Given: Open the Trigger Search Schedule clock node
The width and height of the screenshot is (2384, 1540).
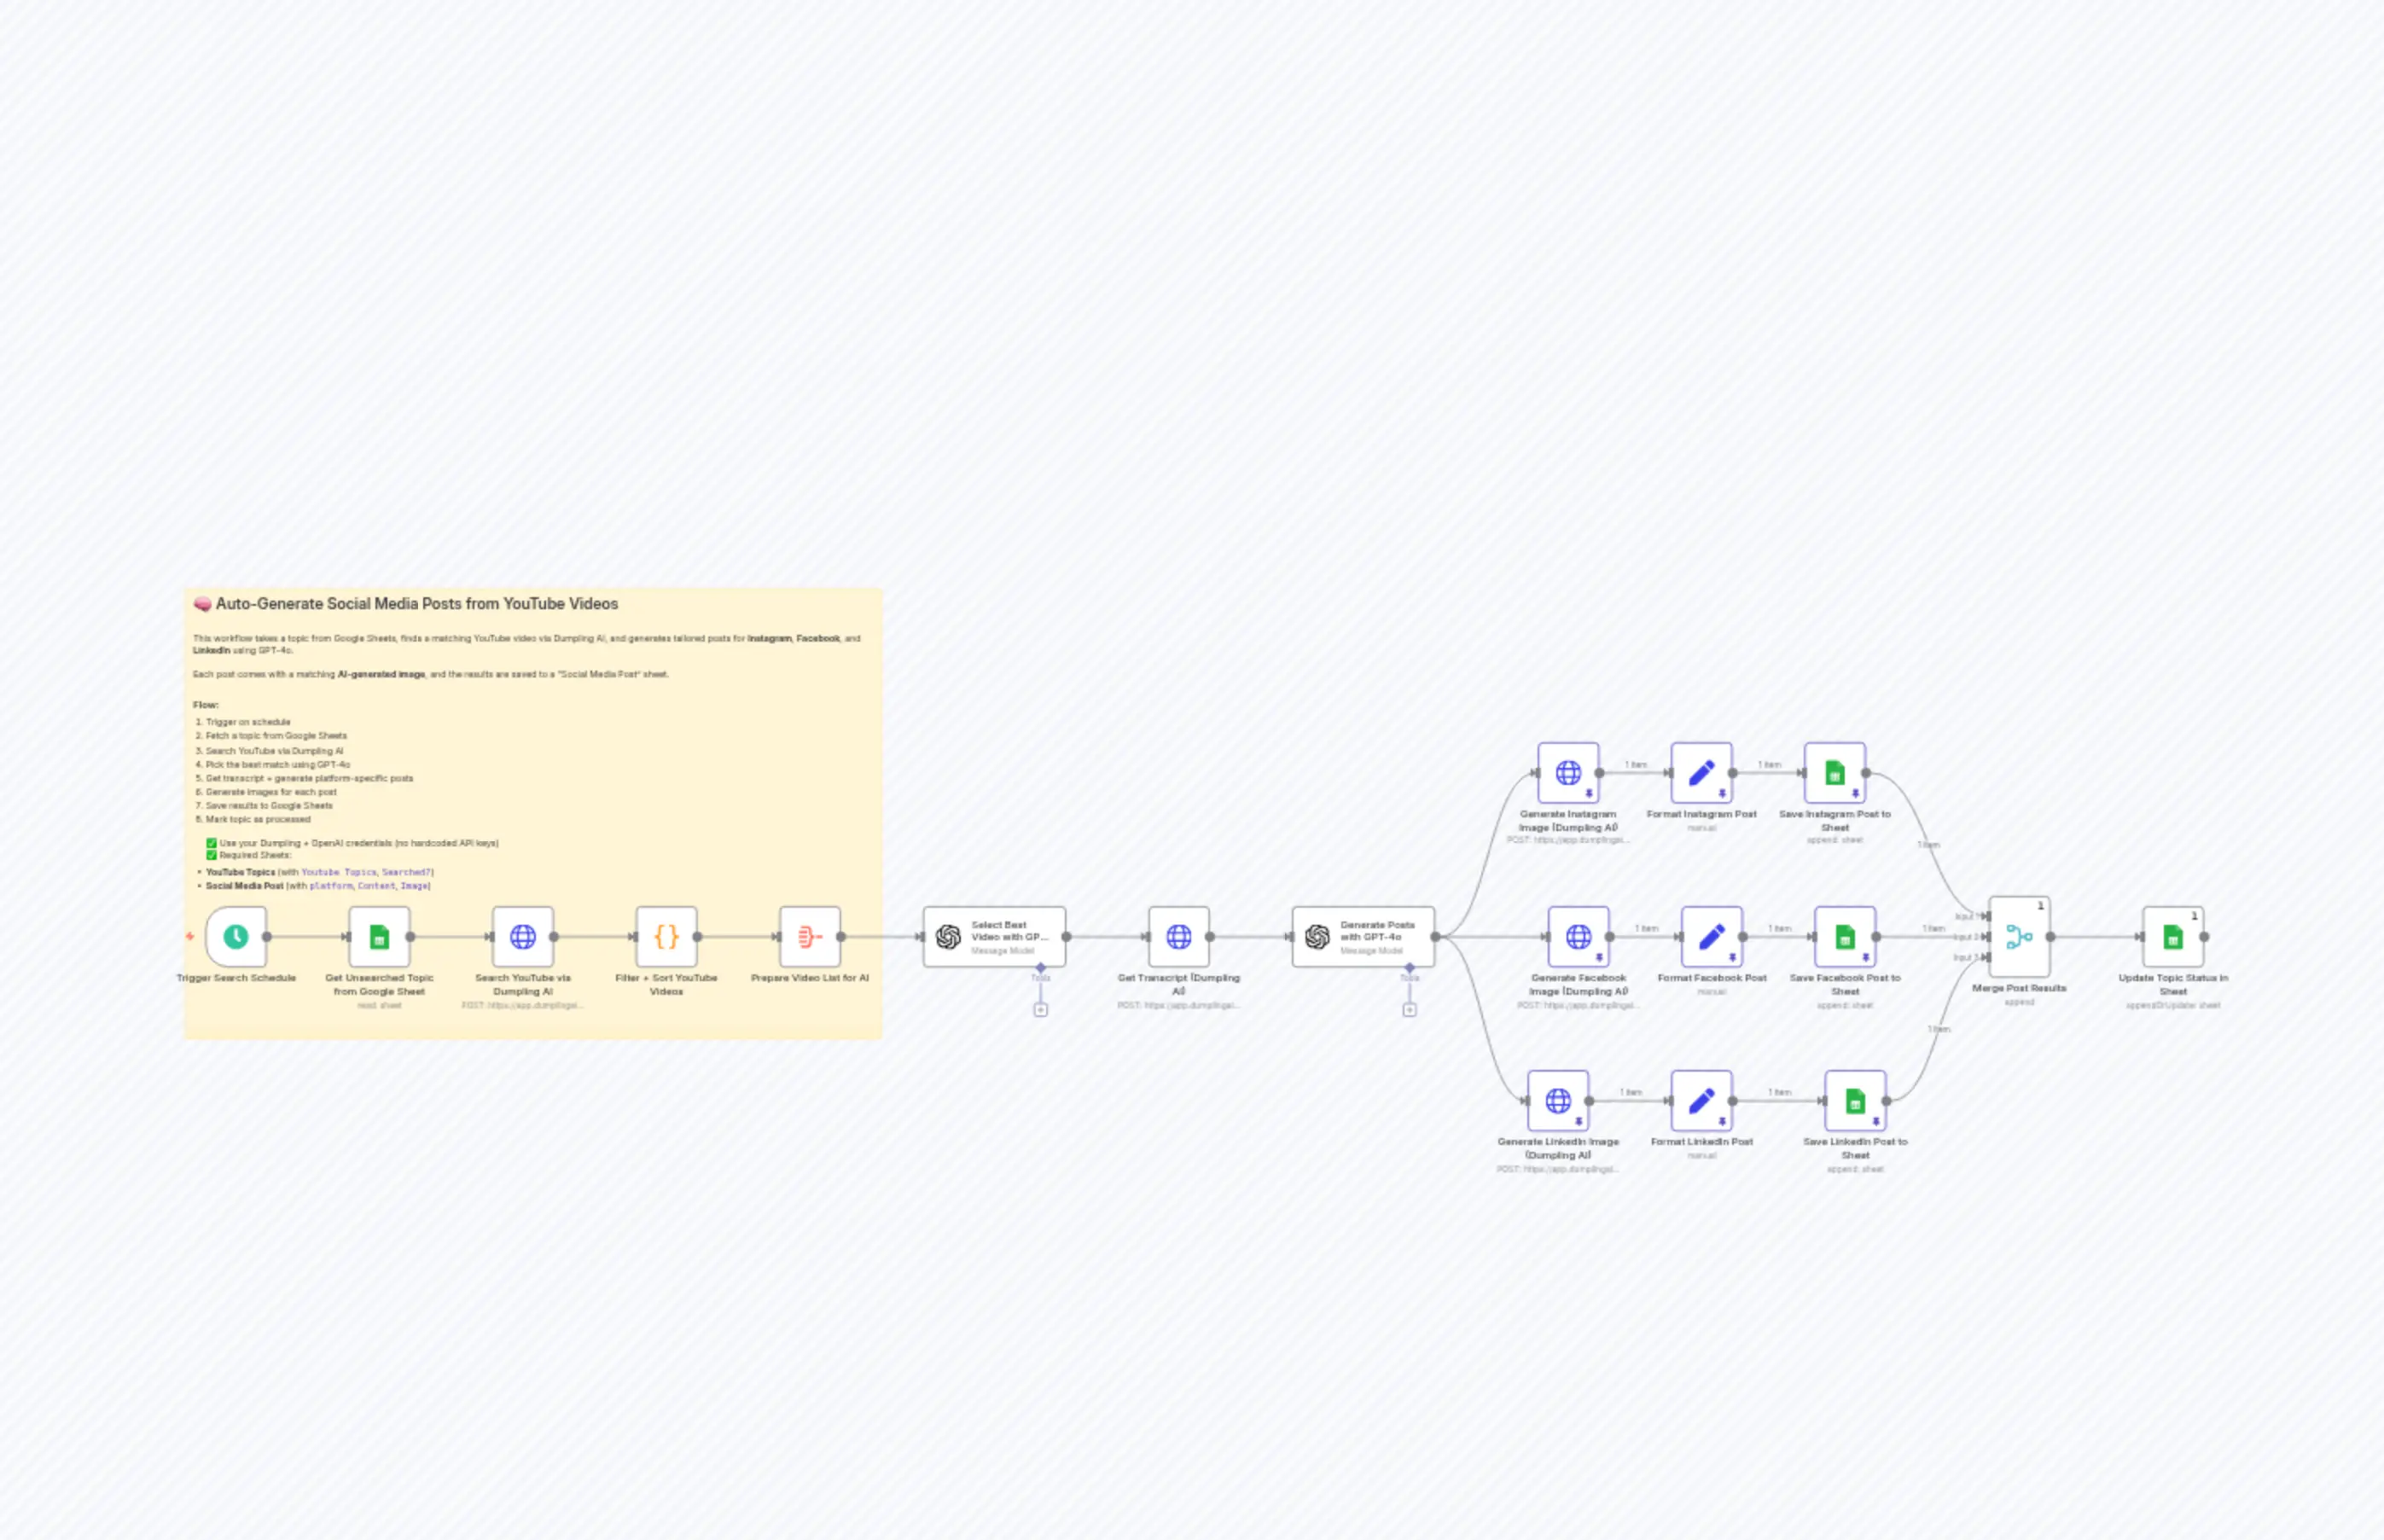Looking at the screenshot, I should pos(236,937).
